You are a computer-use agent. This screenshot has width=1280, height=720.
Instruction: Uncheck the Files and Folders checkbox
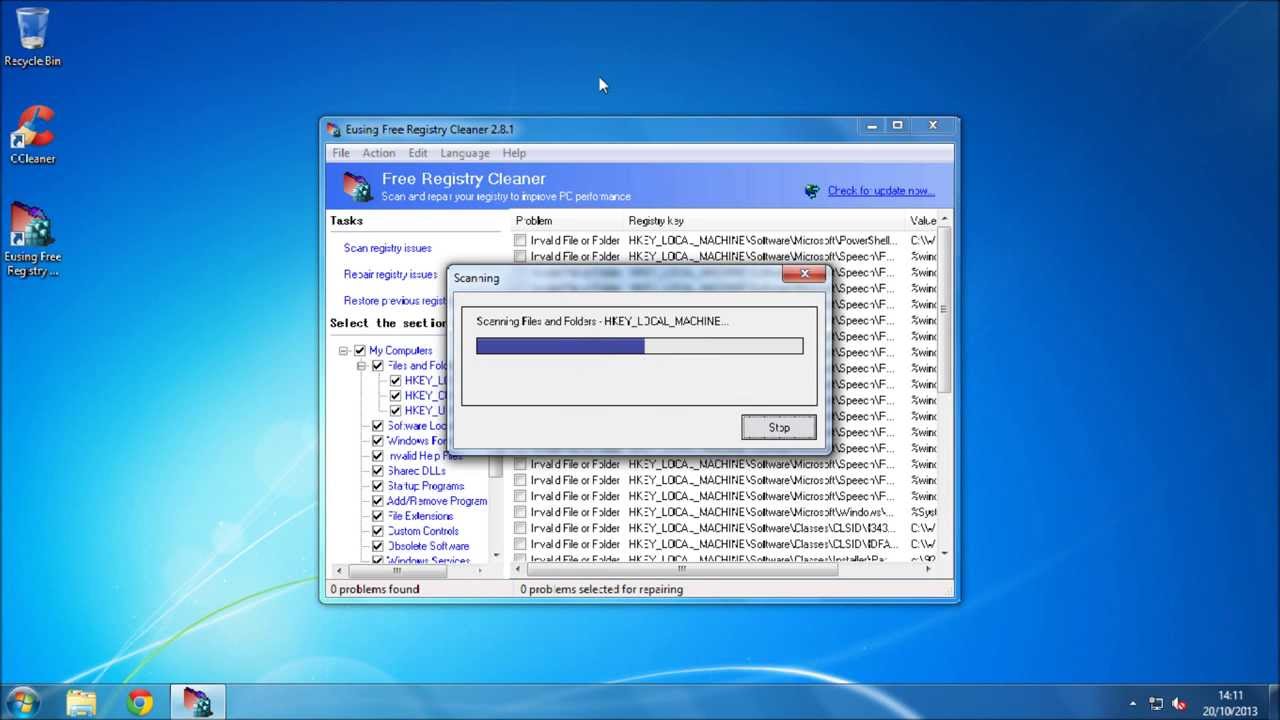coord(377,366)
